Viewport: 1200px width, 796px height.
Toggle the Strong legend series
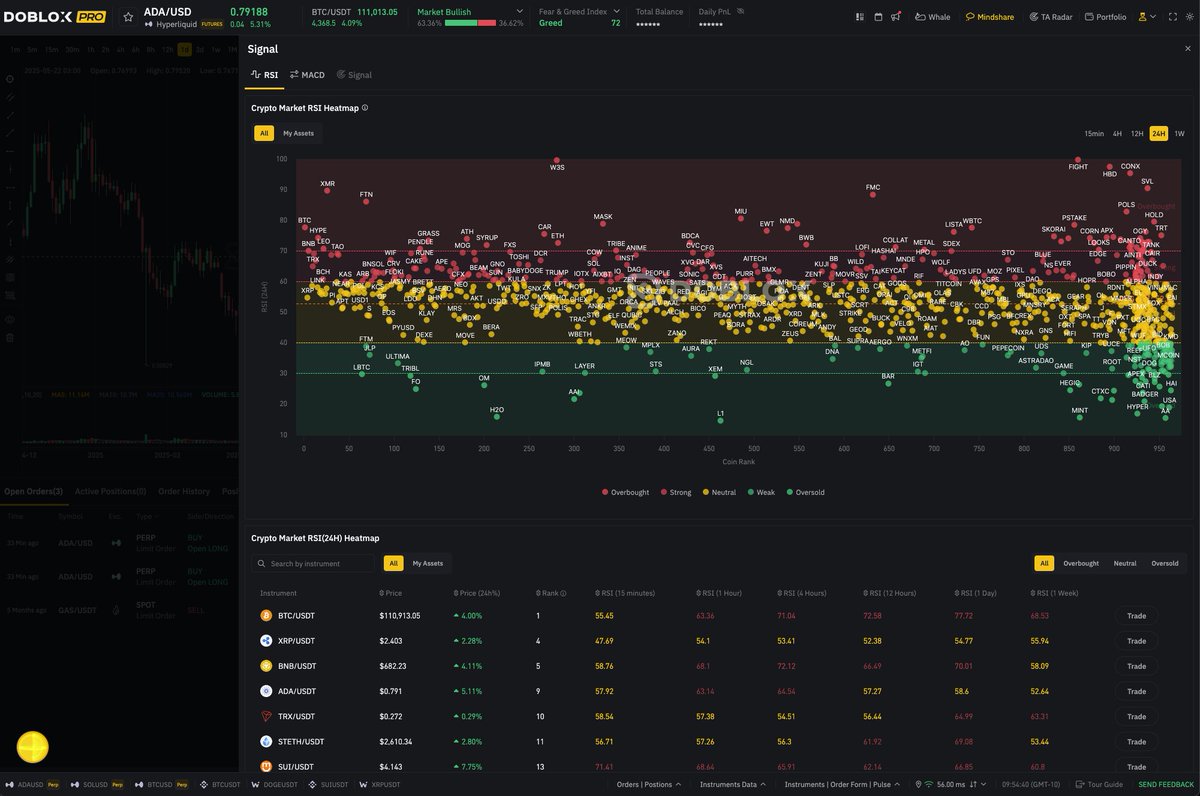click(x=675, y=492)
